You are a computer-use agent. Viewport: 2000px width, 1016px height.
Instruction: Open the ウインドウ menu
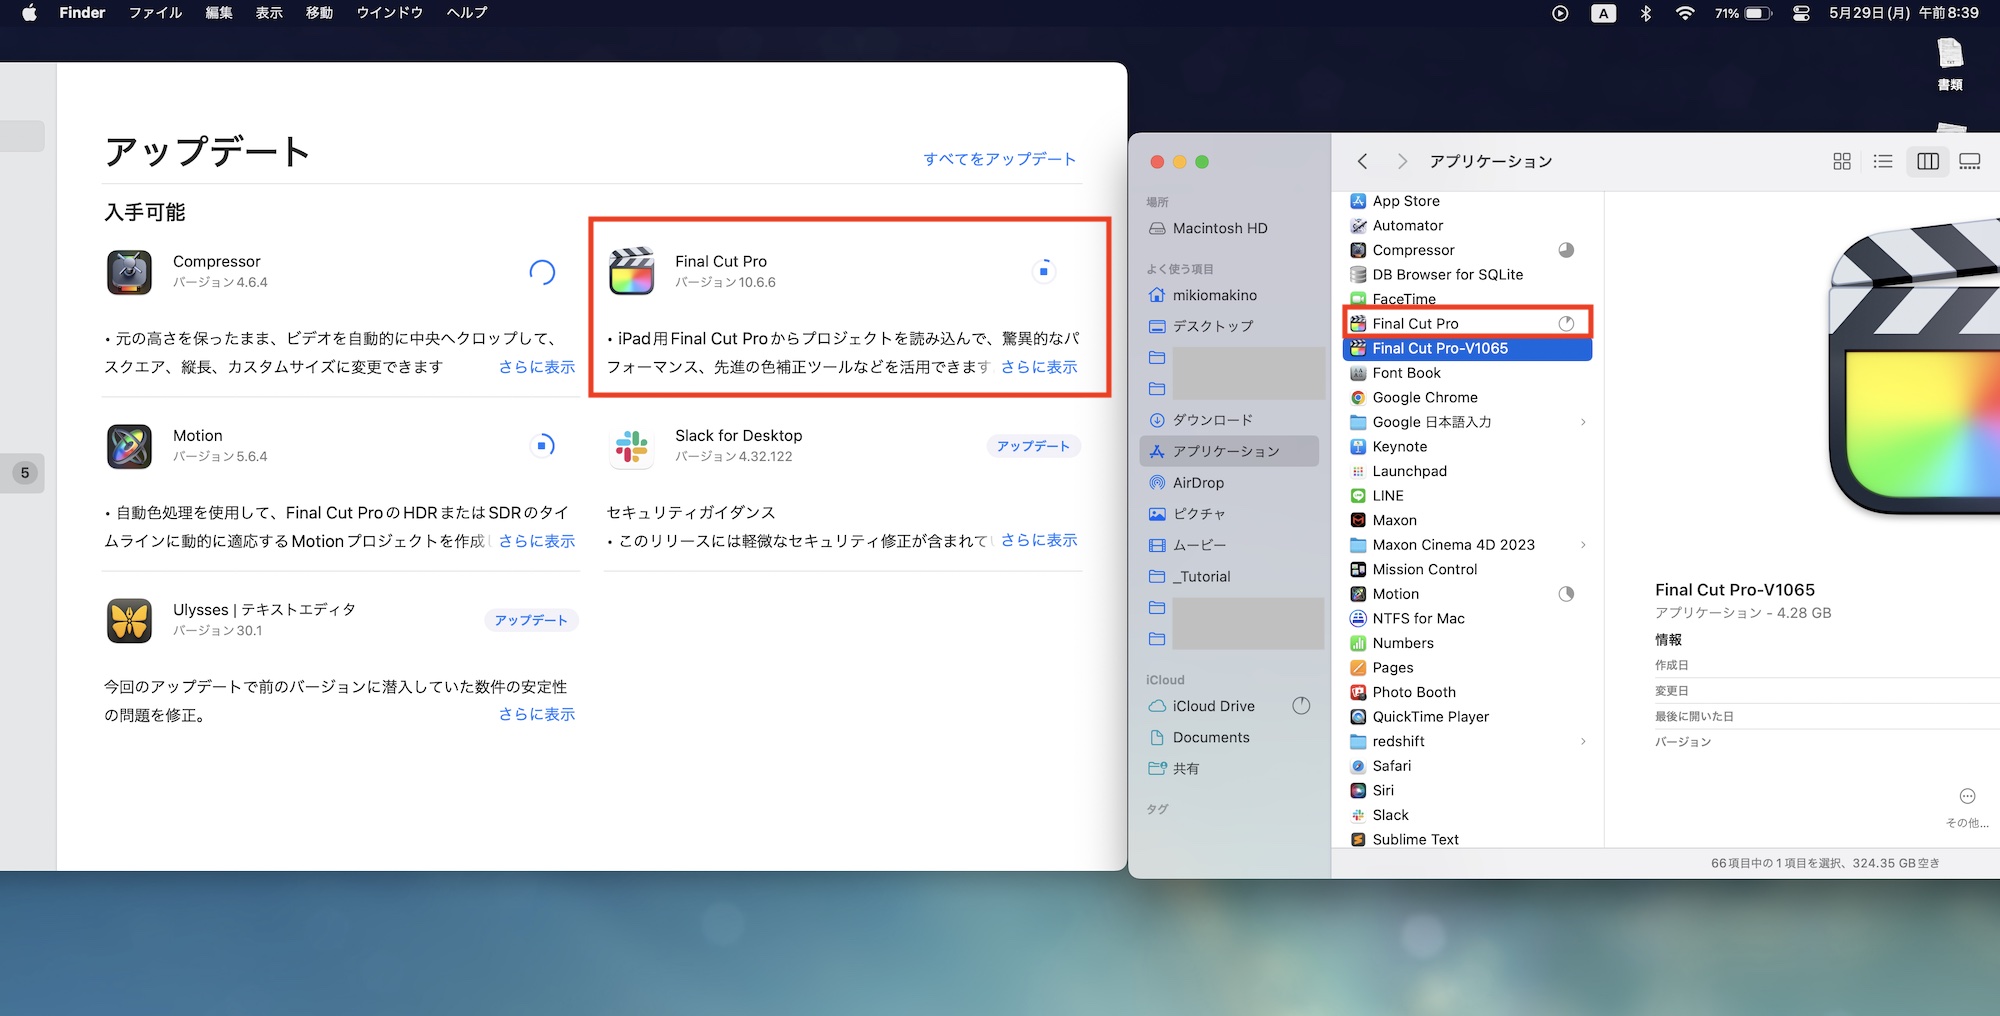click(x=390, y=13)
